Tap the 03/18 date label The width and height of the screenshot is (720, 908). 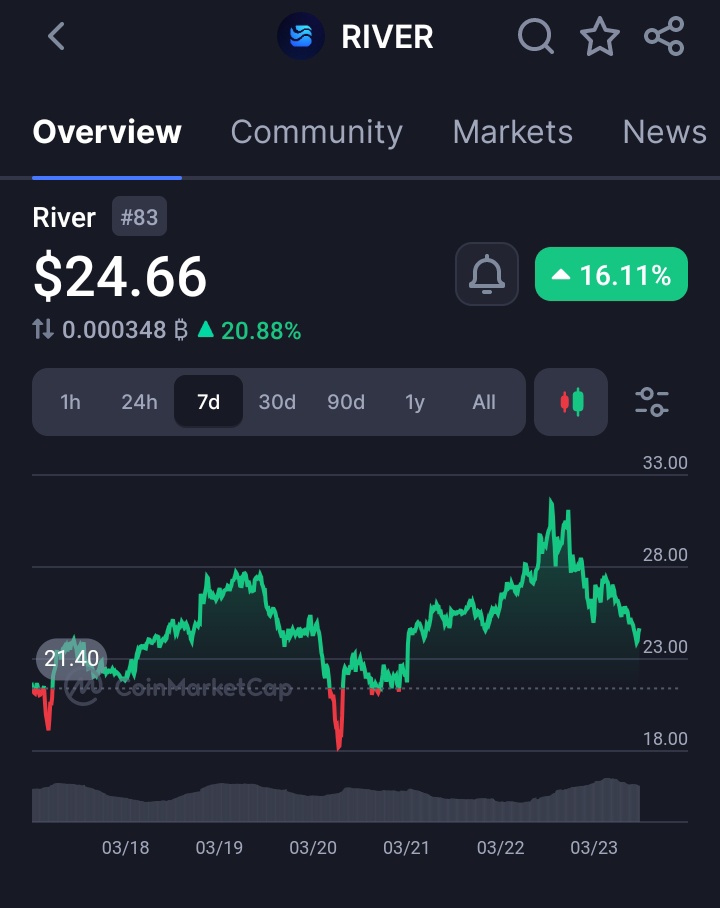[125, 848]
